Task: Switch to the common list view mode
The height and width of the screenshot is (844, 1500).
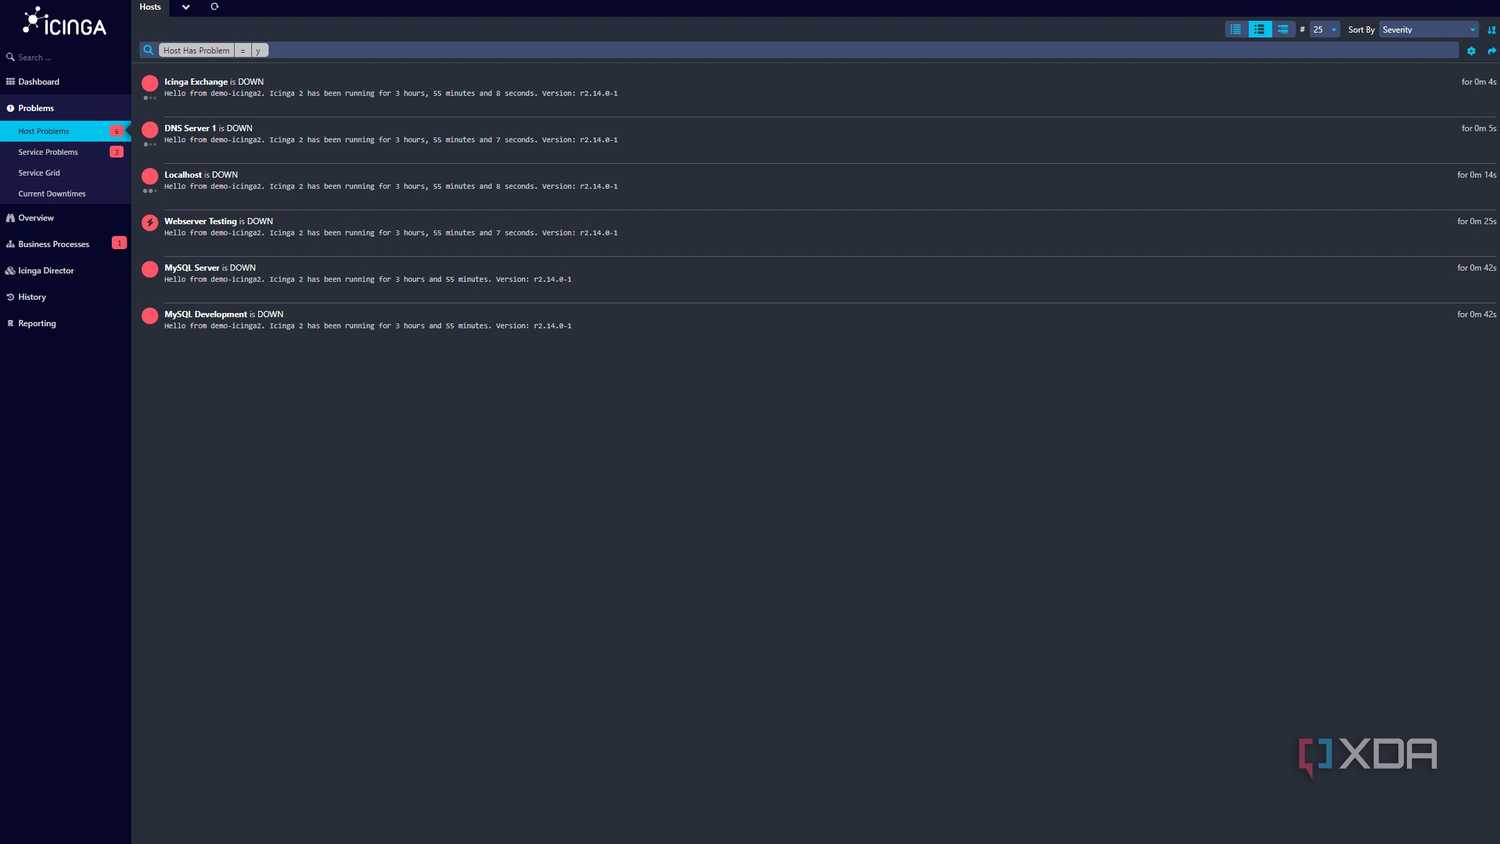Action: point(1259,30)
